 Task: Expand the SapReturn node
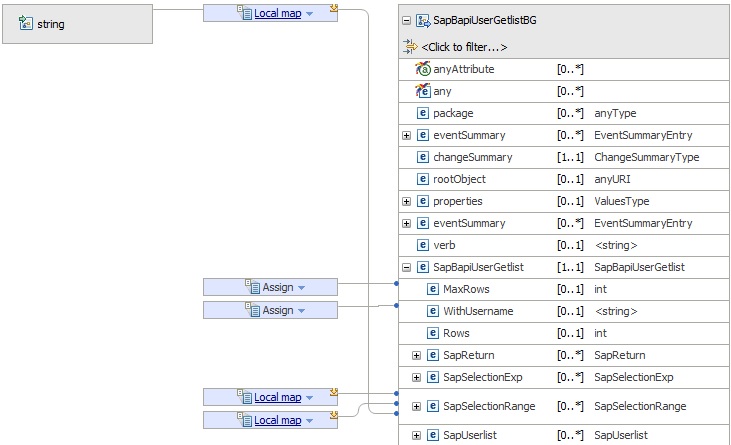coord(416,356)
